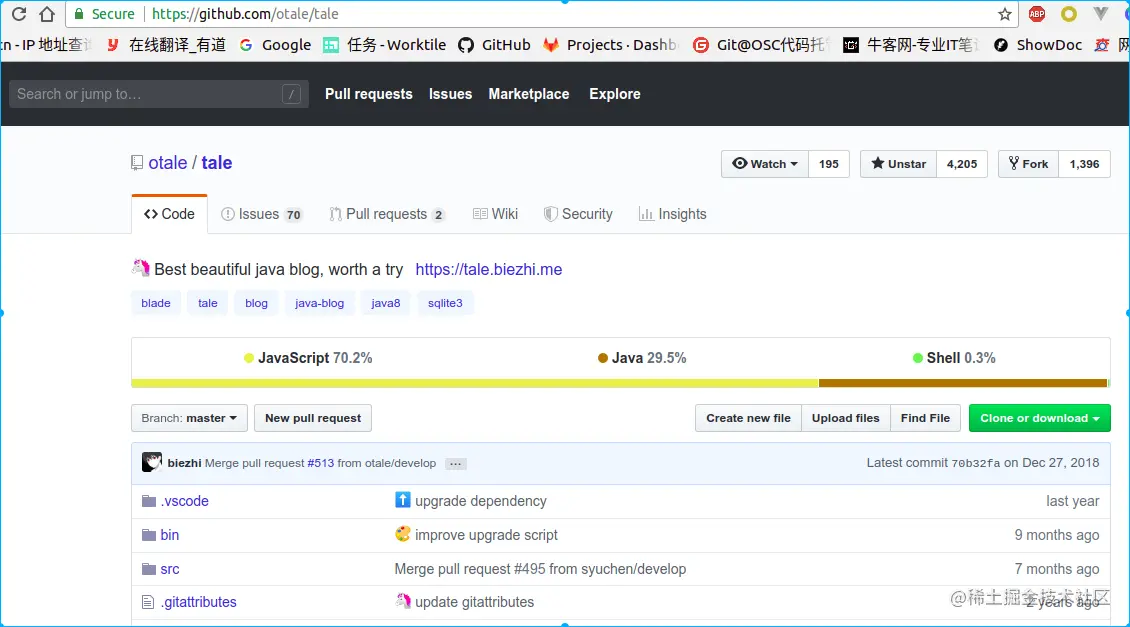Focus the Search or jump to field

159,94
